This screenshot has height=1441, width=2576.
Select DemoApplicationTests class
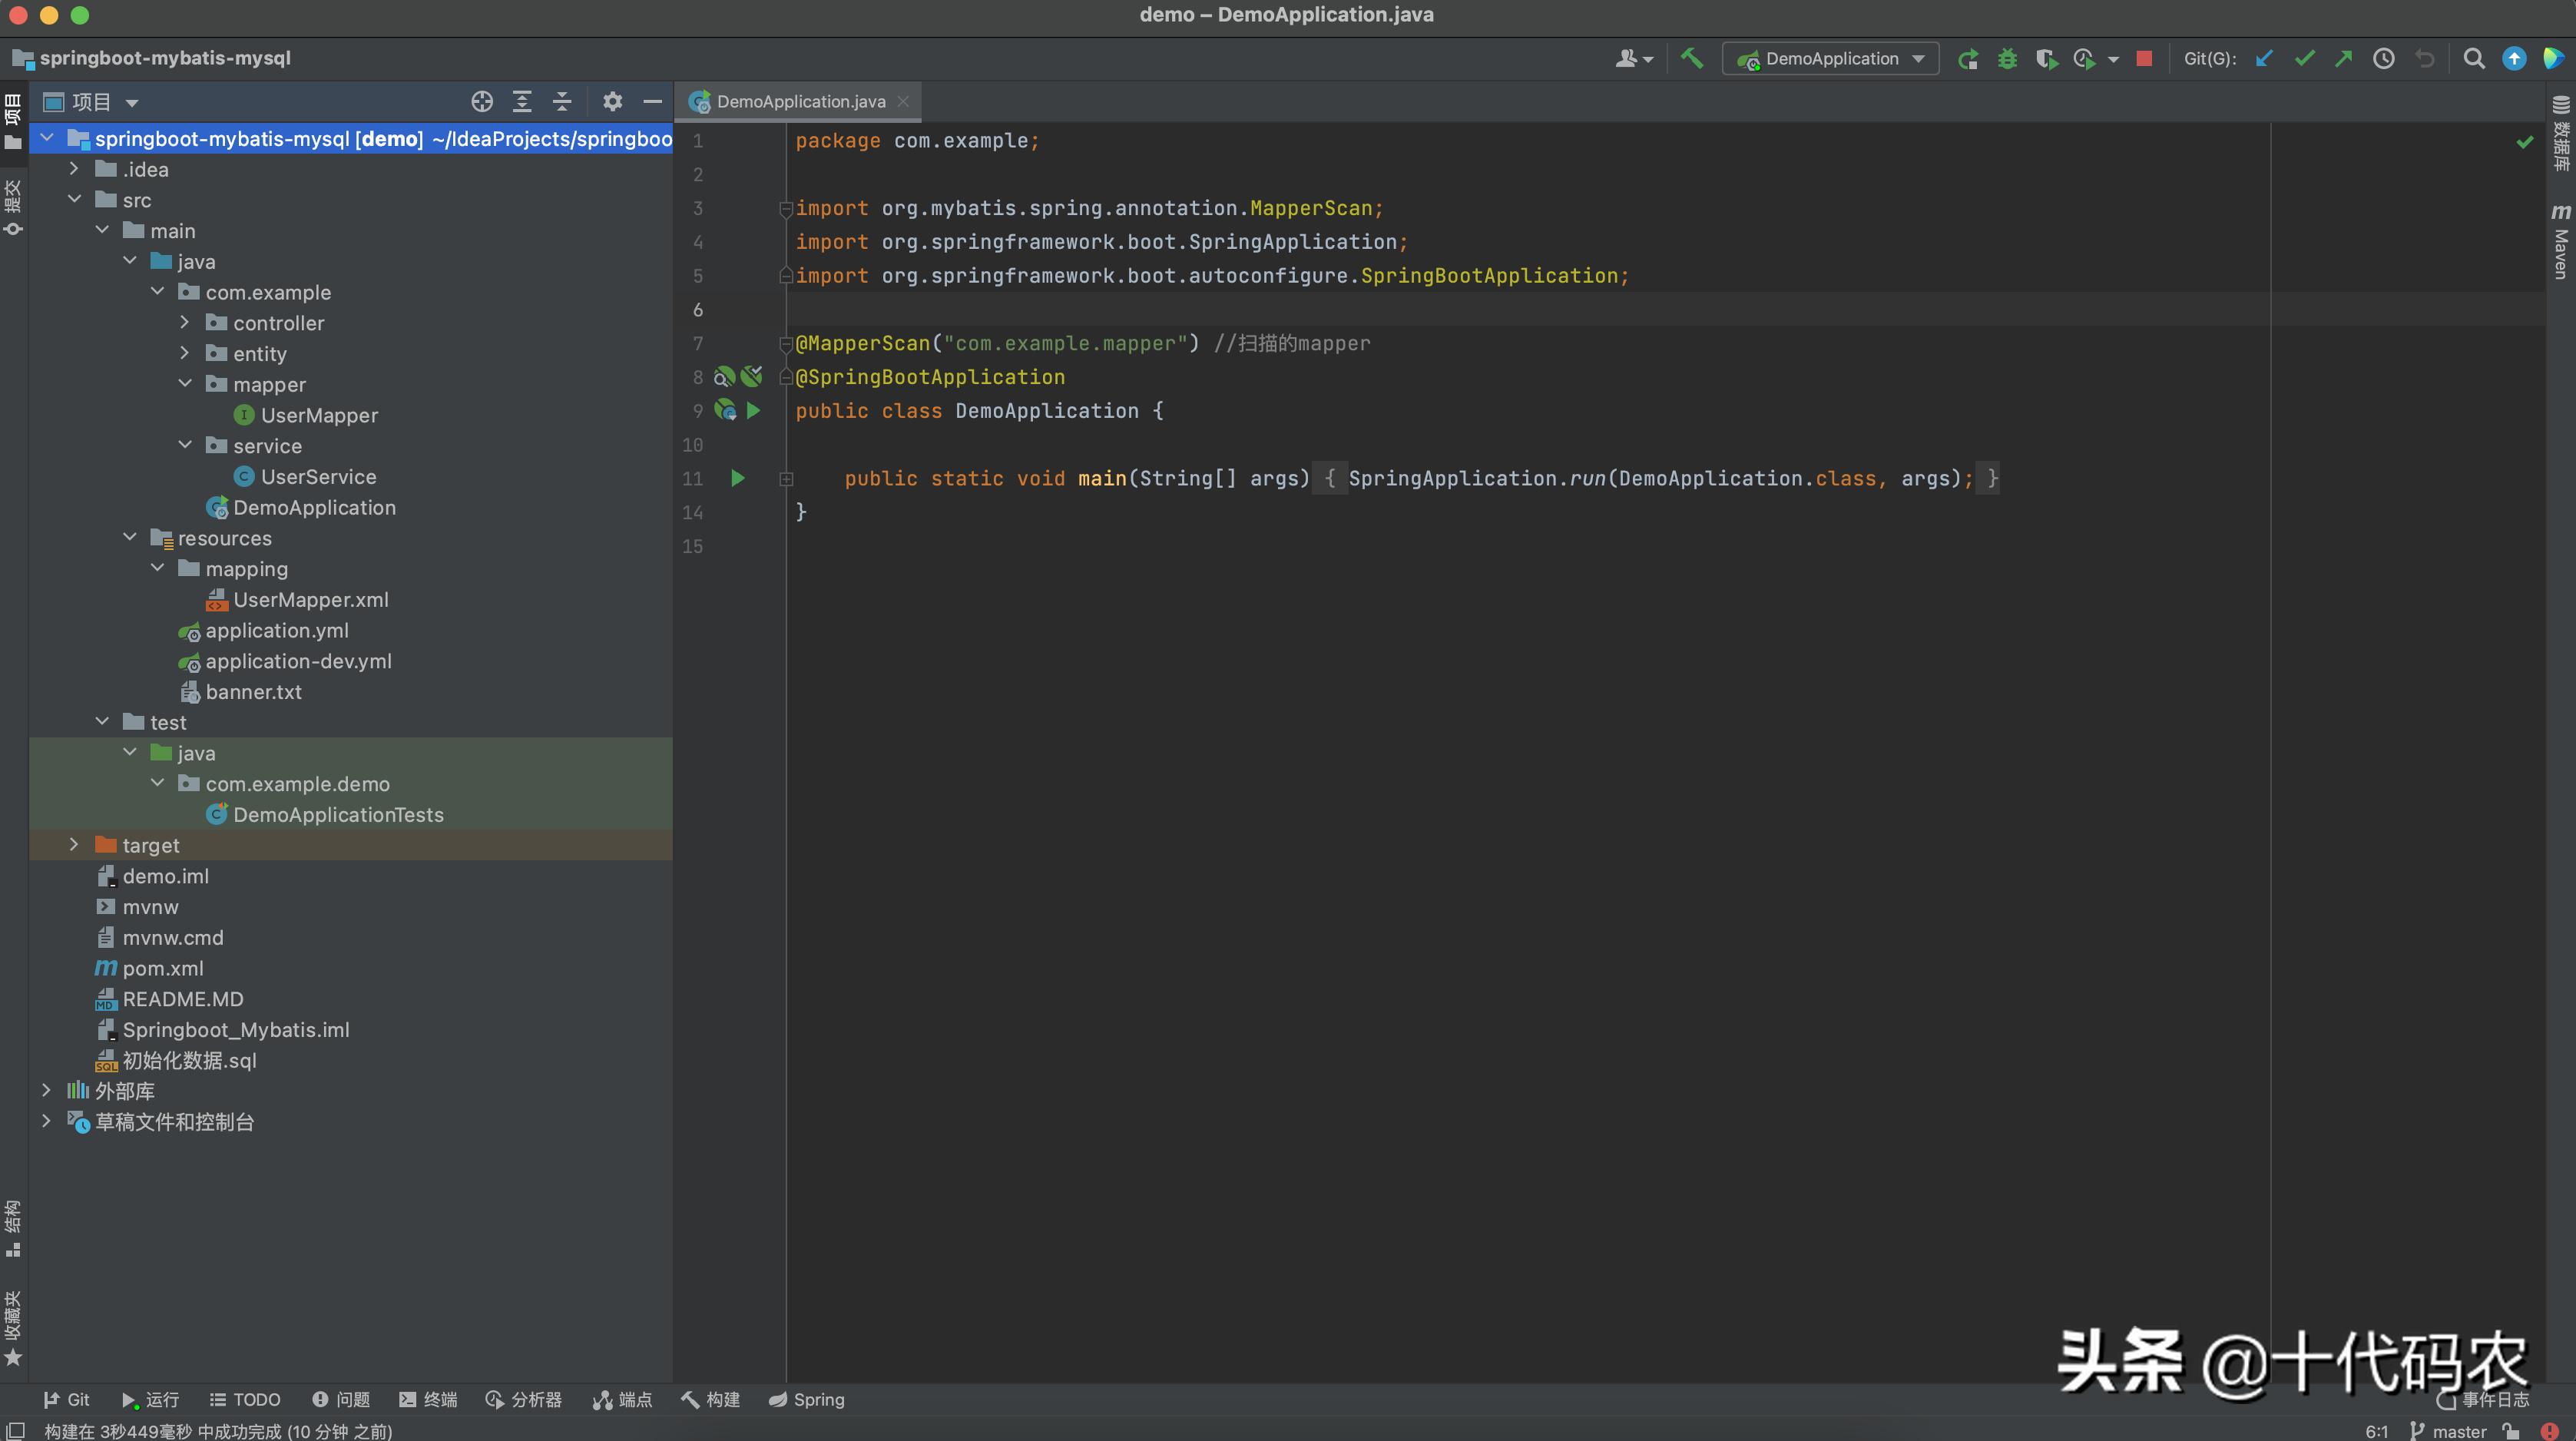338,814
